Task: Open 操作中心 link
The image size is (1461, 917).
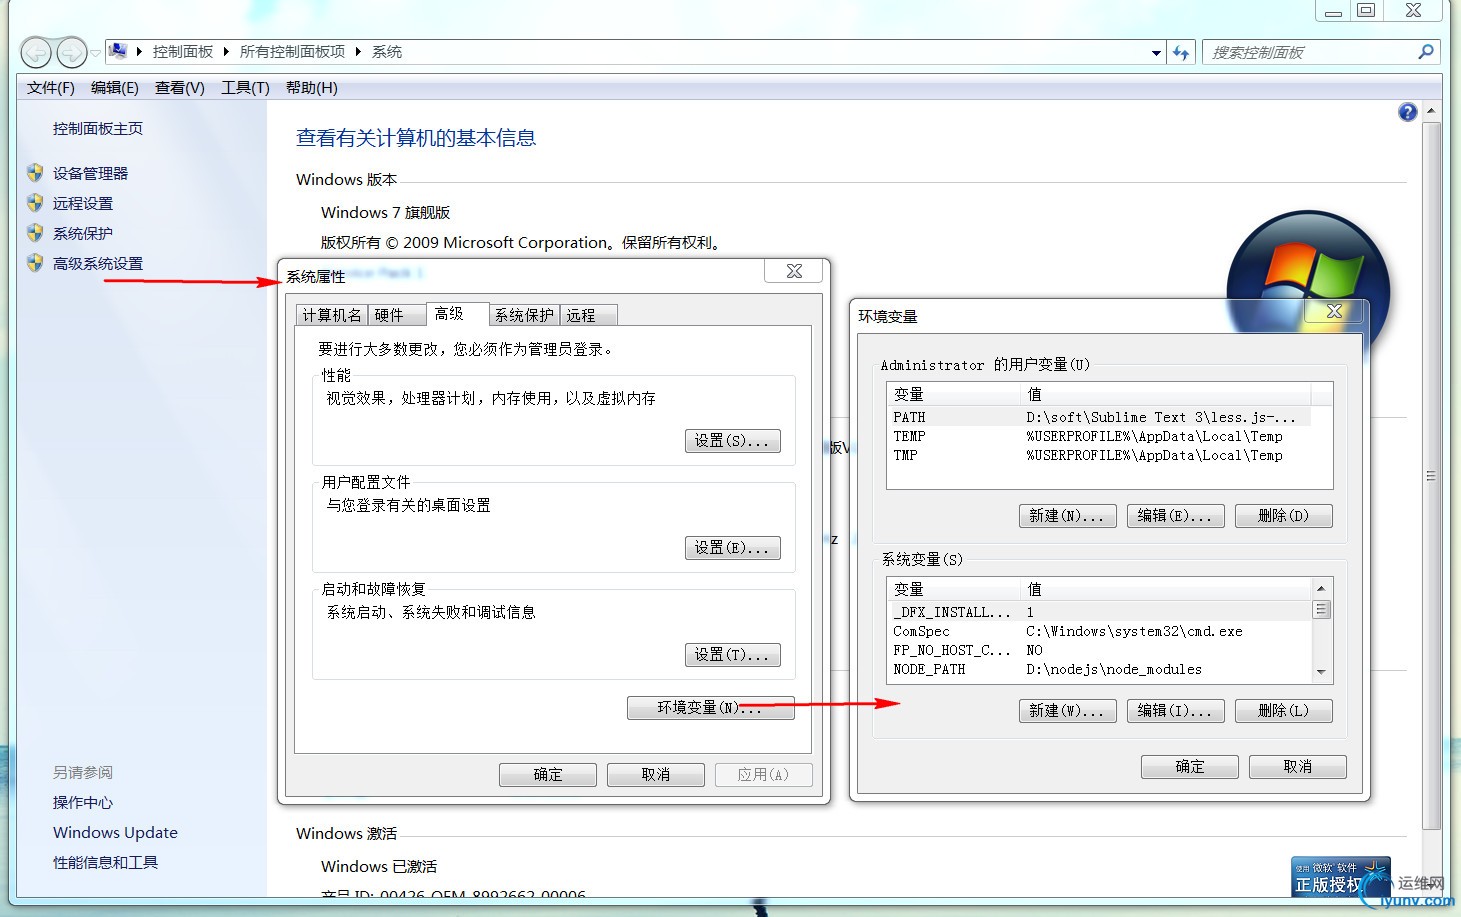Action: 83,803
